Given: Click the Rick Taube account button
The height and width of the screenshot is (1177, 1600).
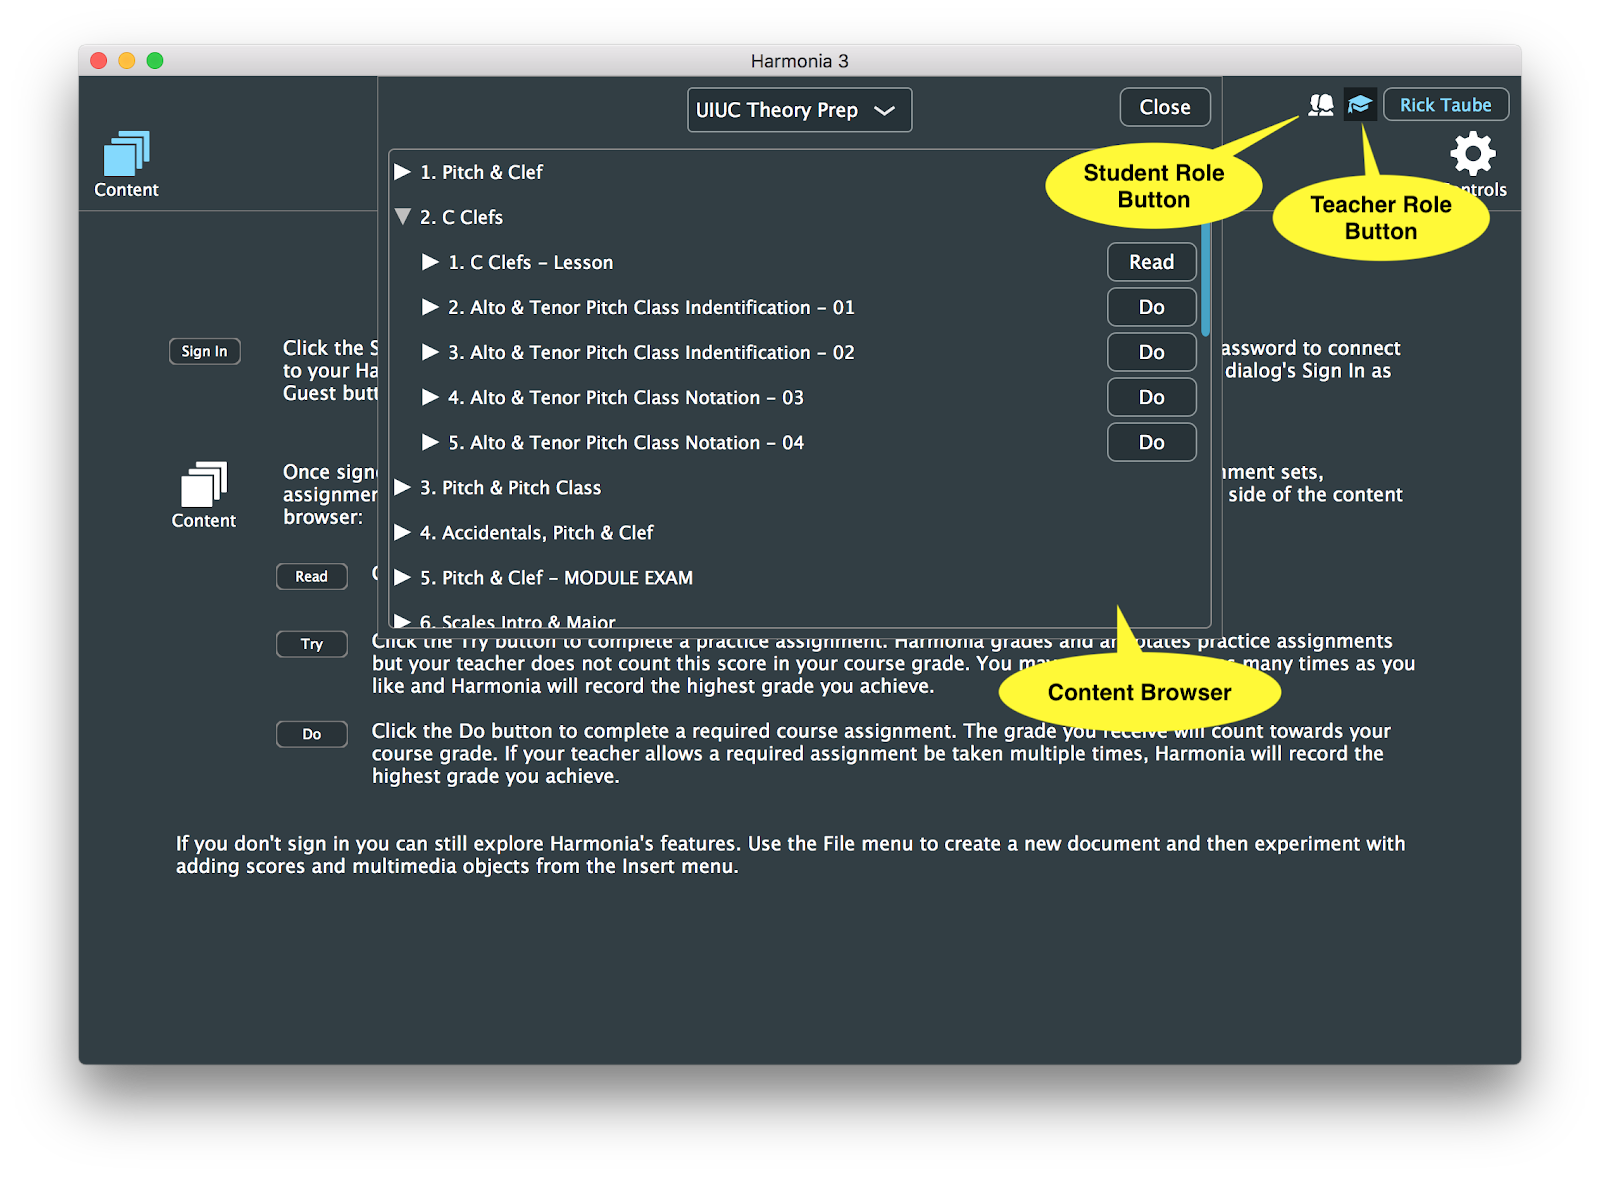Looking at the screenshot, I should [x=1445, y=105].
